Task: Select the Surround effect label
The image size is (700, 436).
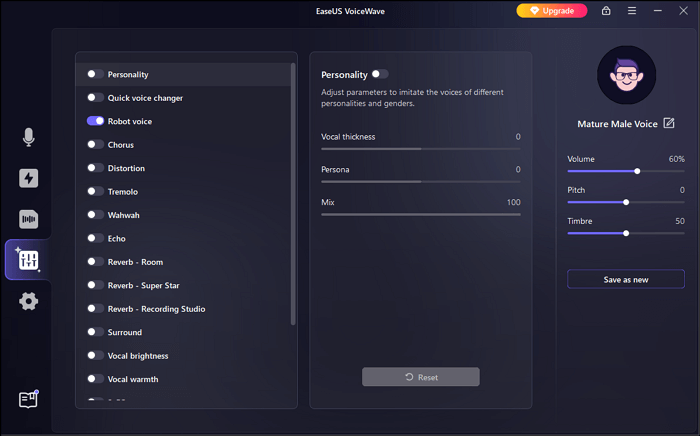Action: click(x=125, y=332)
